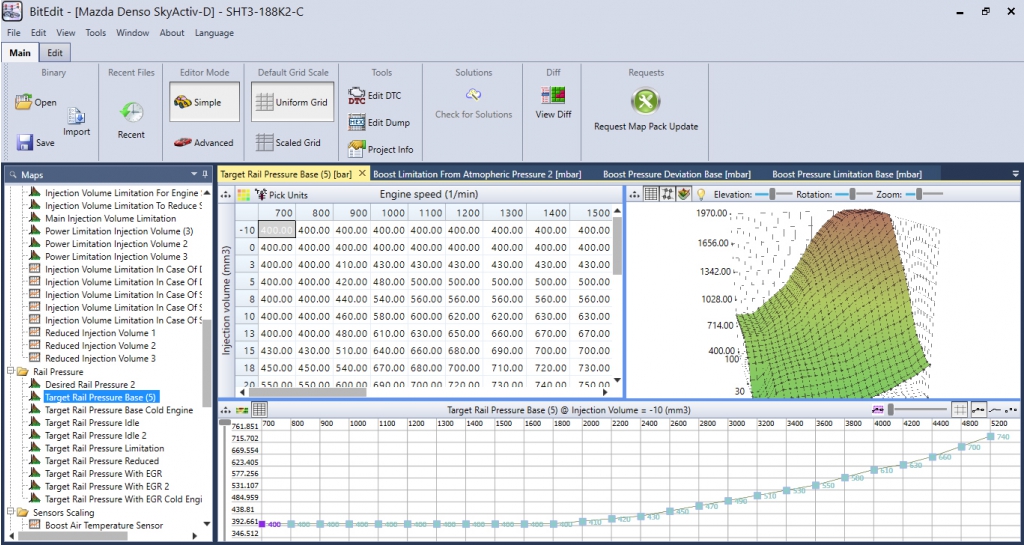Click the table cell at -10 mm3 and 700 rpm
This screenshot has height=545, width=1024.
tap(278, 230)
